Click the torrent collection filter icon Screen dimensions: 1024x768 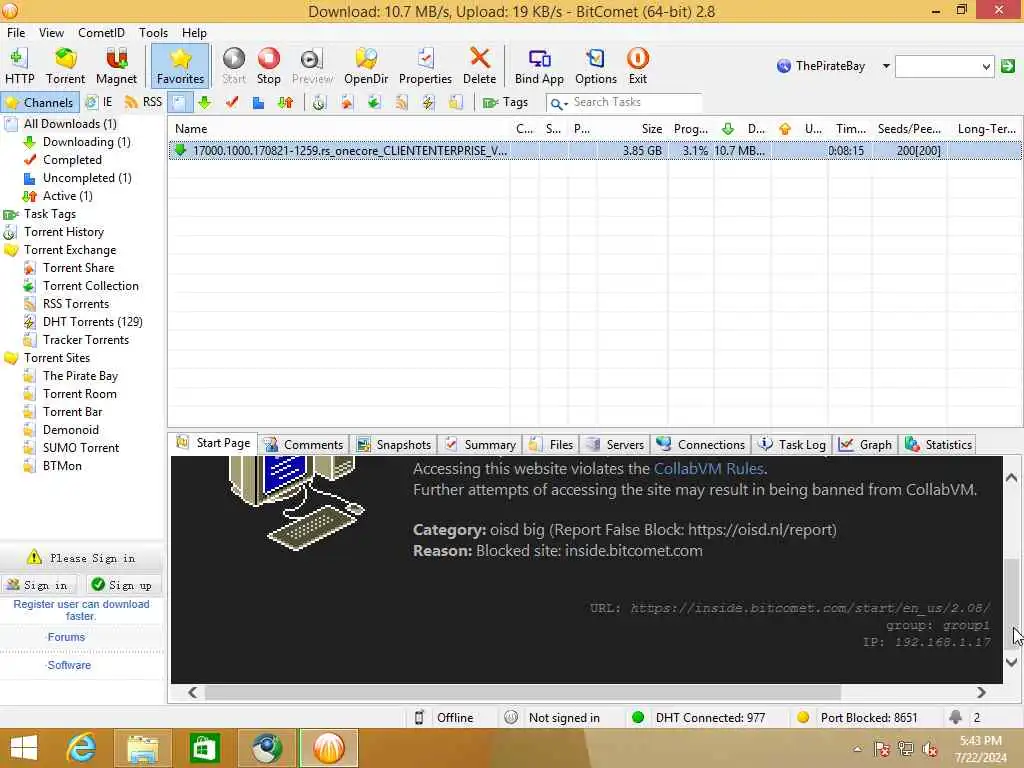(374, 102)
